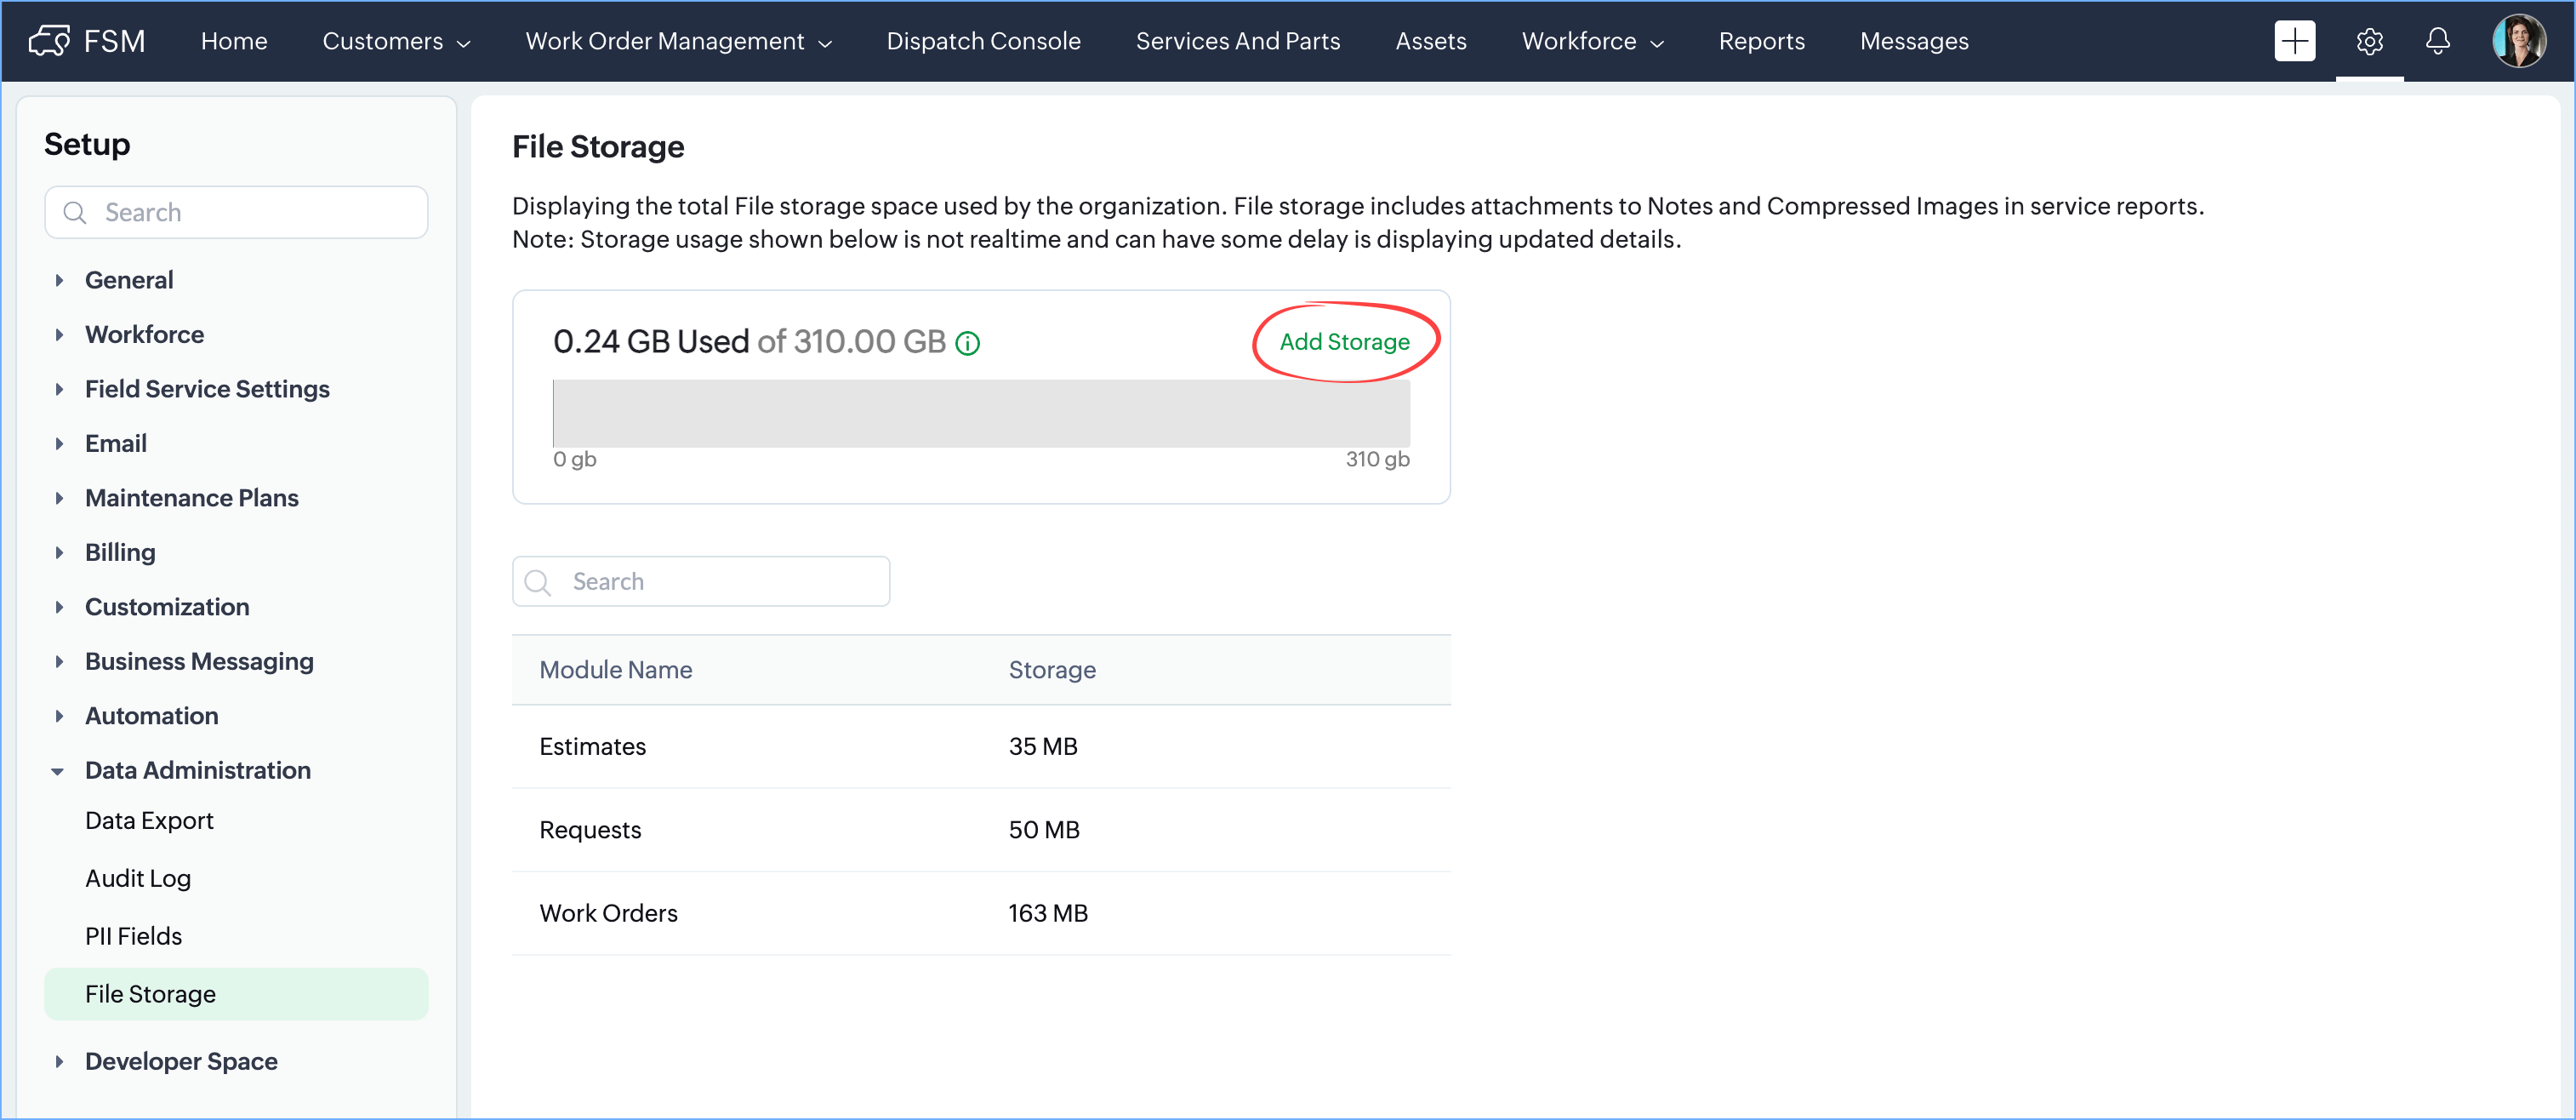Click the user profile avatar
Image resolution: width=2576 pixels, height=1120 pixels.
coord(2518,41)
